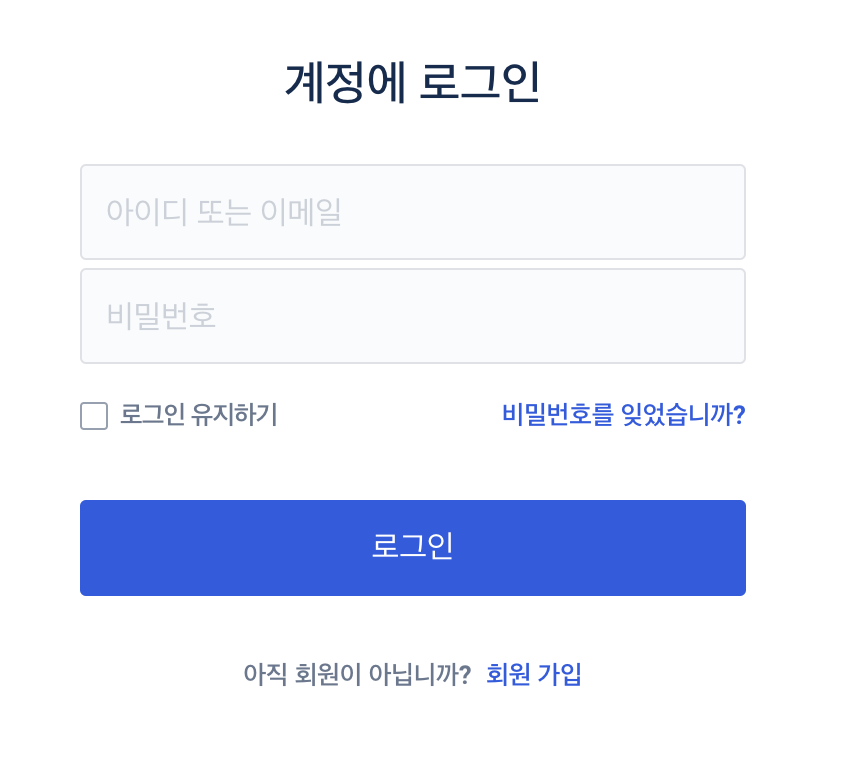Click the 아직 회원이 아닙니까? text
Screen dimensions: 856x764
[x=357, y=674]
